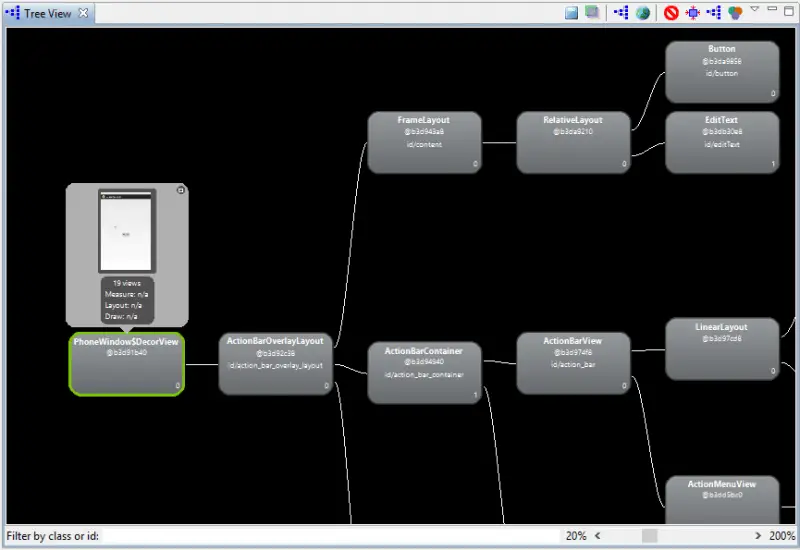
Task: Click the save tree view as PNG icon
Action: (572, 13)
